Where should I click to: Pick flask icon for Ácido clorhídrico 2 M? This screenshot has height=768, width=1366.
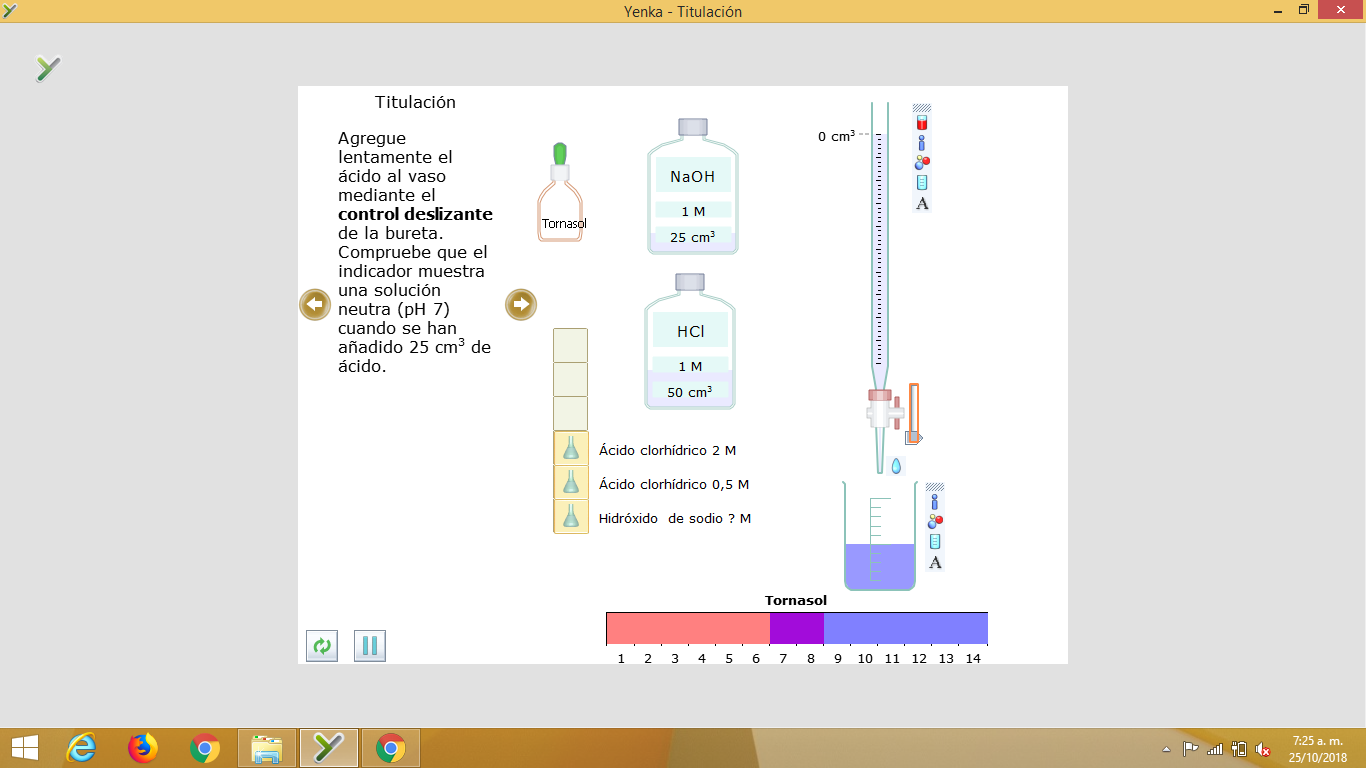pyautogui.click(x=571, y=448)
